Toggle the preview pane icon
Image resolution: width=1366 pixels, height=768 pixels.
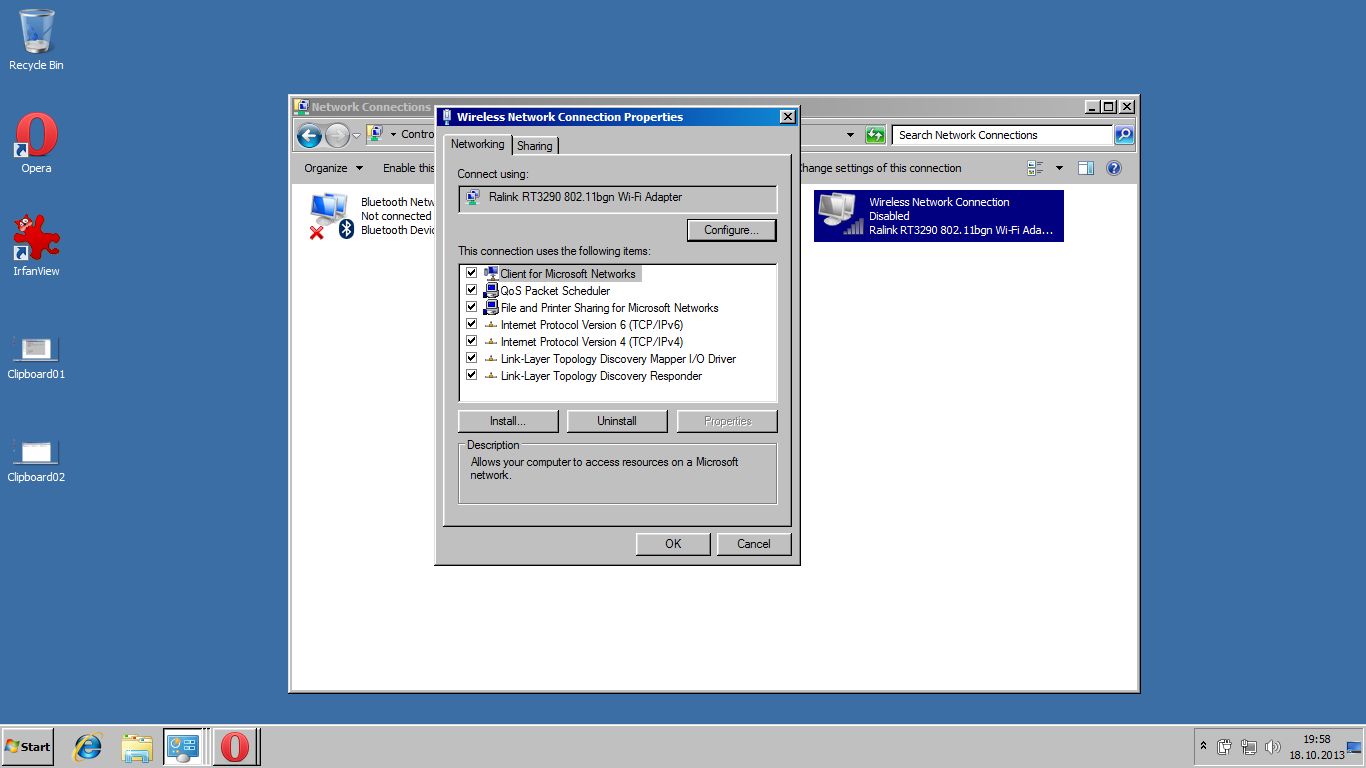(1086, 168)
